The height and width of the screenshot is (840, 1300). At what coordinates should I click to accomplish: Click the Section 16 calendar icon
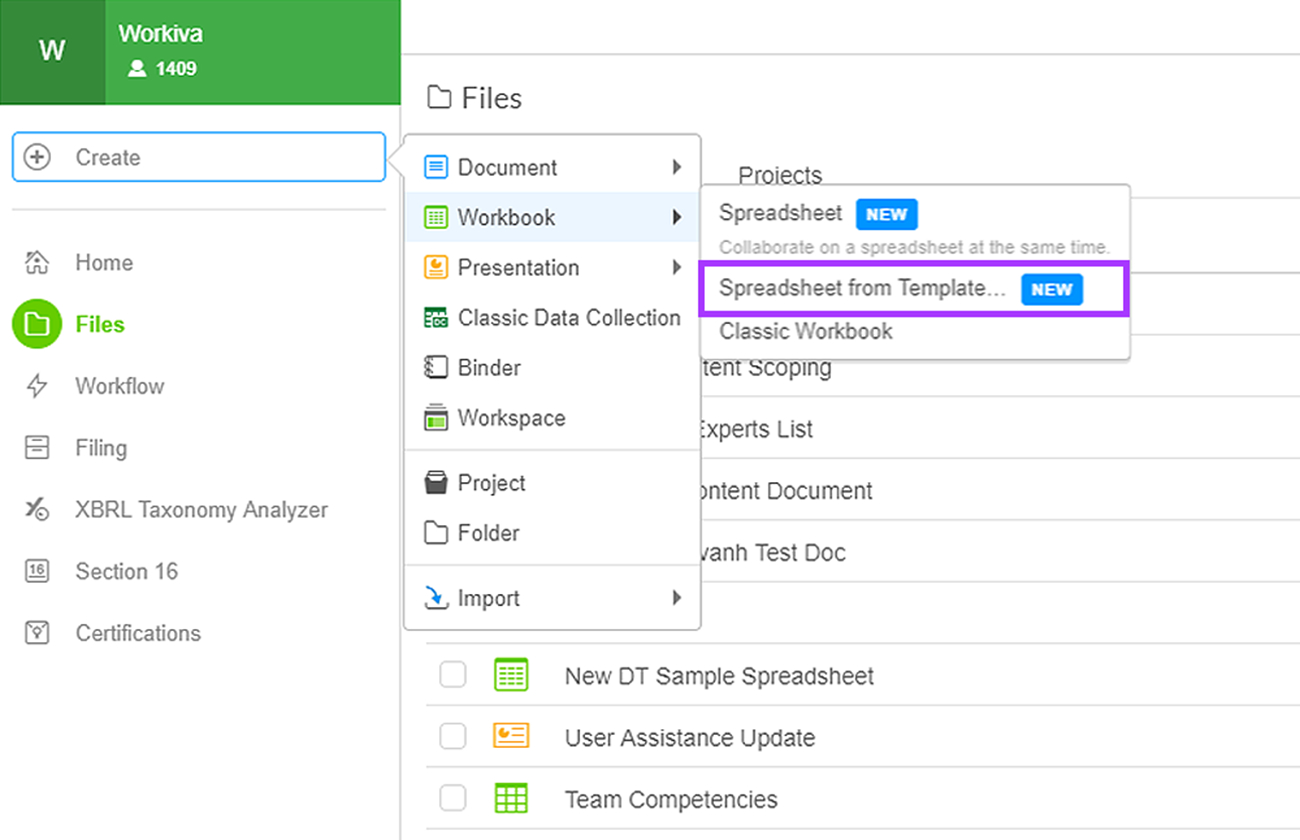click(37, 571)
